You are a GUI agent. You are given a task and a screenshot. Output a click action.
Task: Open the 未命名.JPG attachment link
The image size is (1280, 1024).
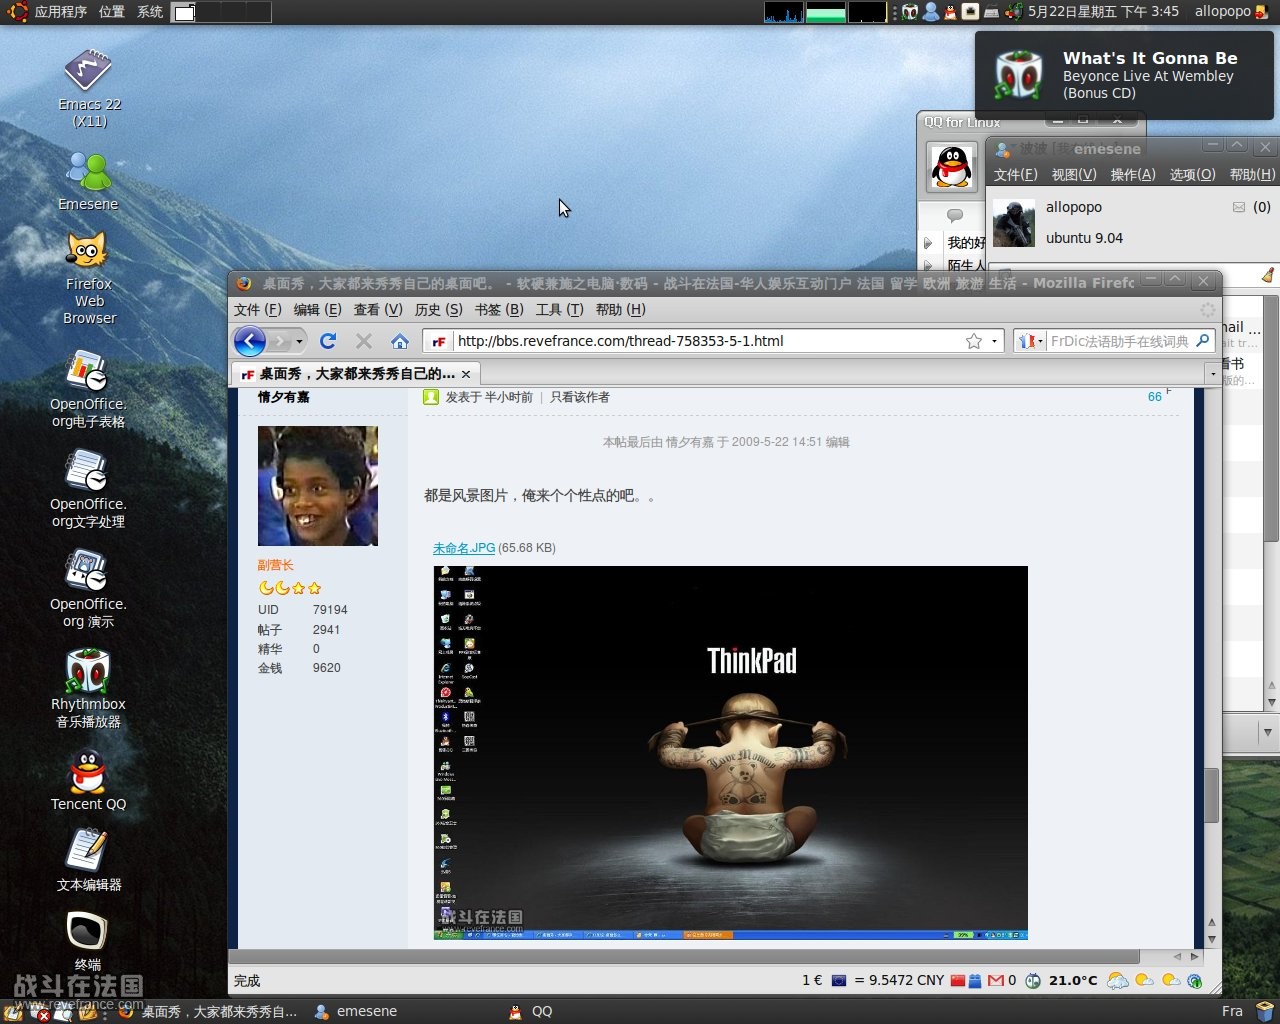[x=464, y=548]
